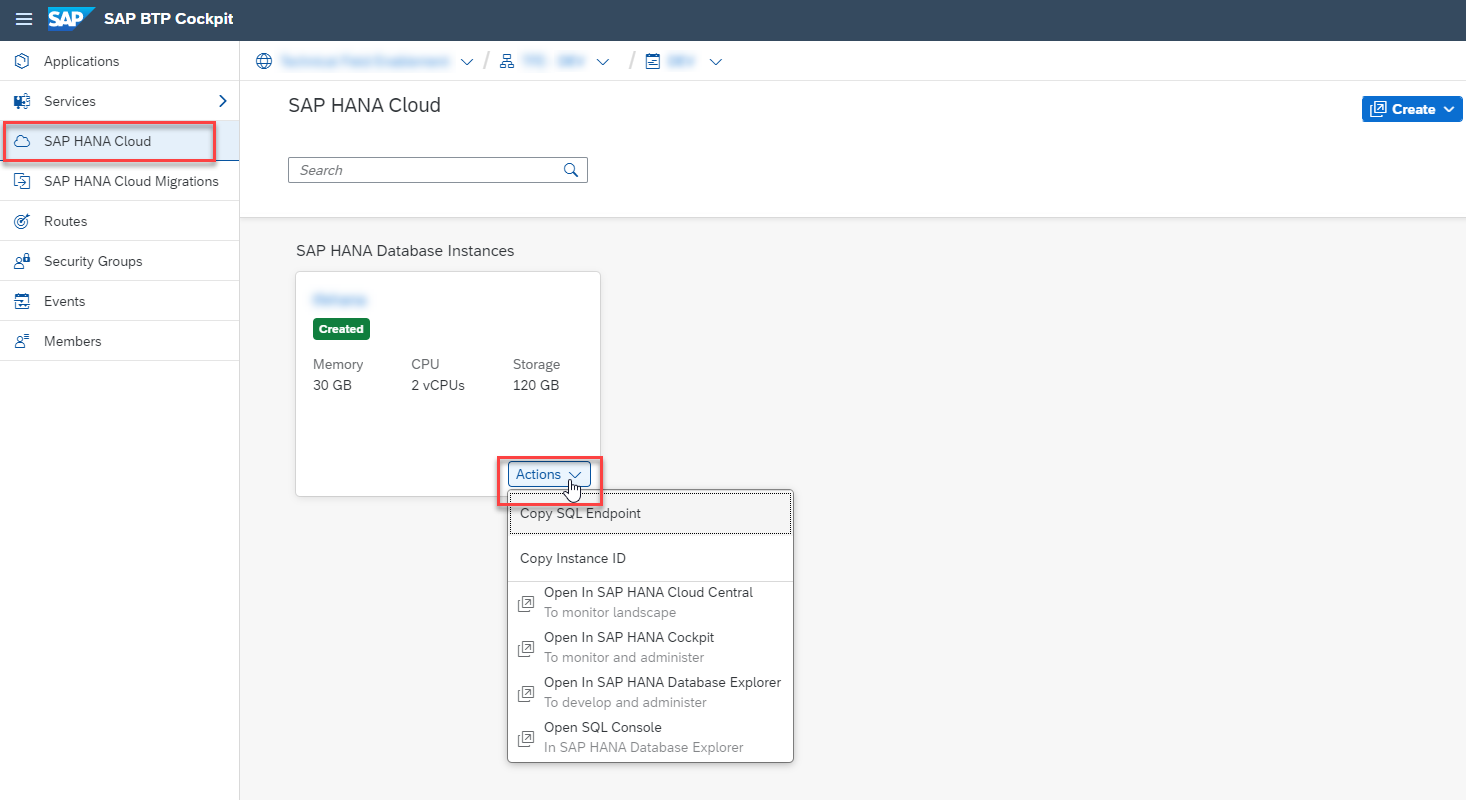Image resolution: width=1466 pixels, height=800 pixels.
Task: Expand the Services submenu arrow
Action: click(223, 101)
